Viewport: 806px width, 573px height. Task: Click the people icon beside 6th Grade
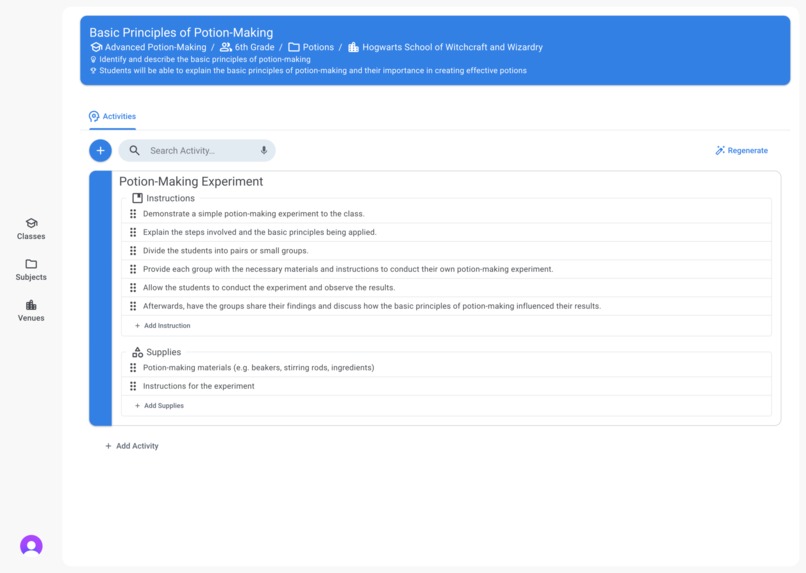coord(226,47)
